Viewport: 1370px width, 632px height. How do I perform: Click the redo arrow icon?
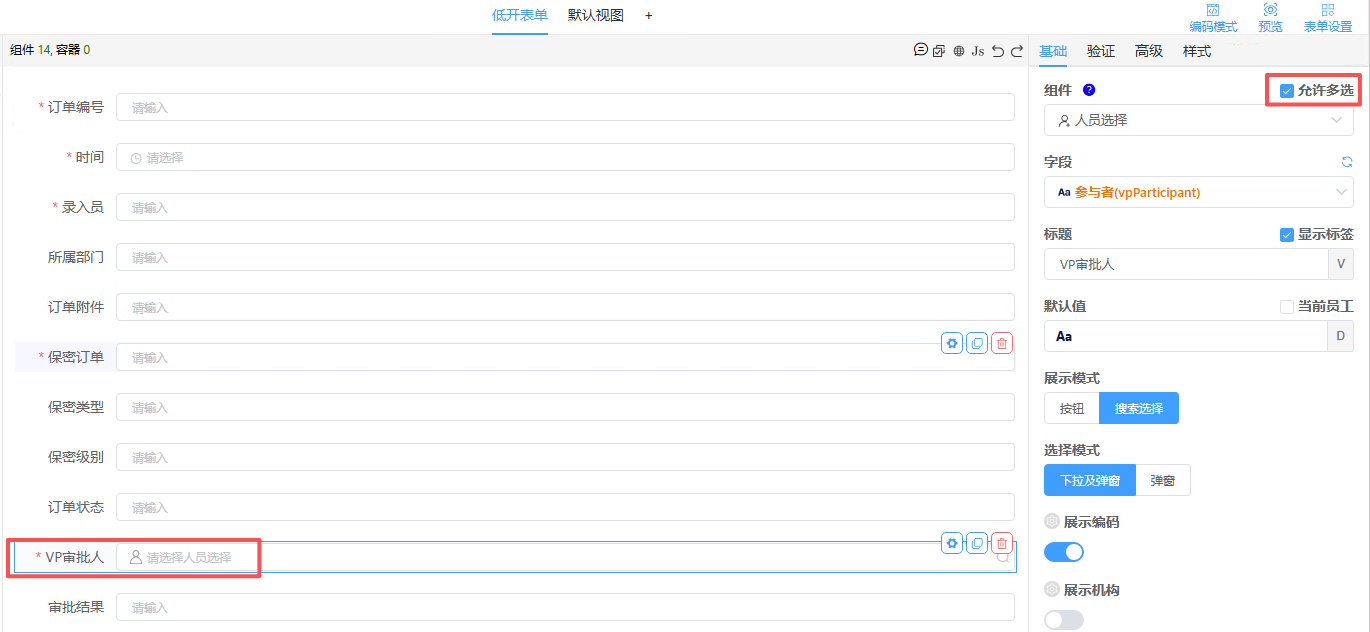click(x=1017, y=49)
